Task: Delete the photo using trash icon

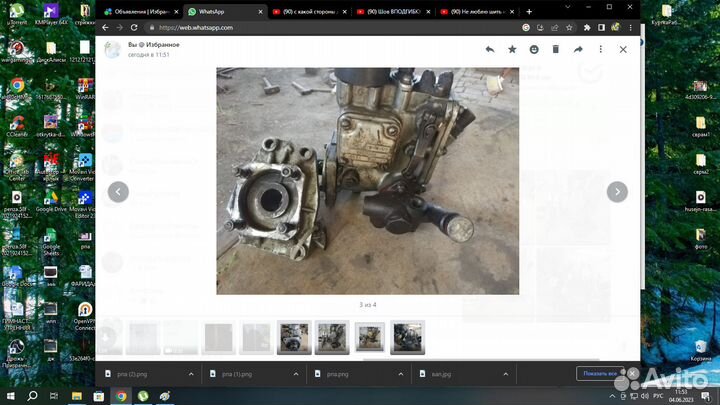Action: (556, 49)
